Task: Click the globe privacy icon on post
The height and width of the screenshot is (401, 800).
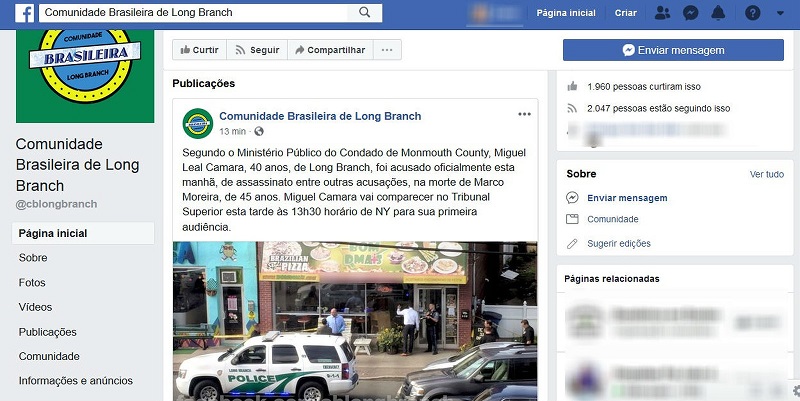Action: click(259, 132)
